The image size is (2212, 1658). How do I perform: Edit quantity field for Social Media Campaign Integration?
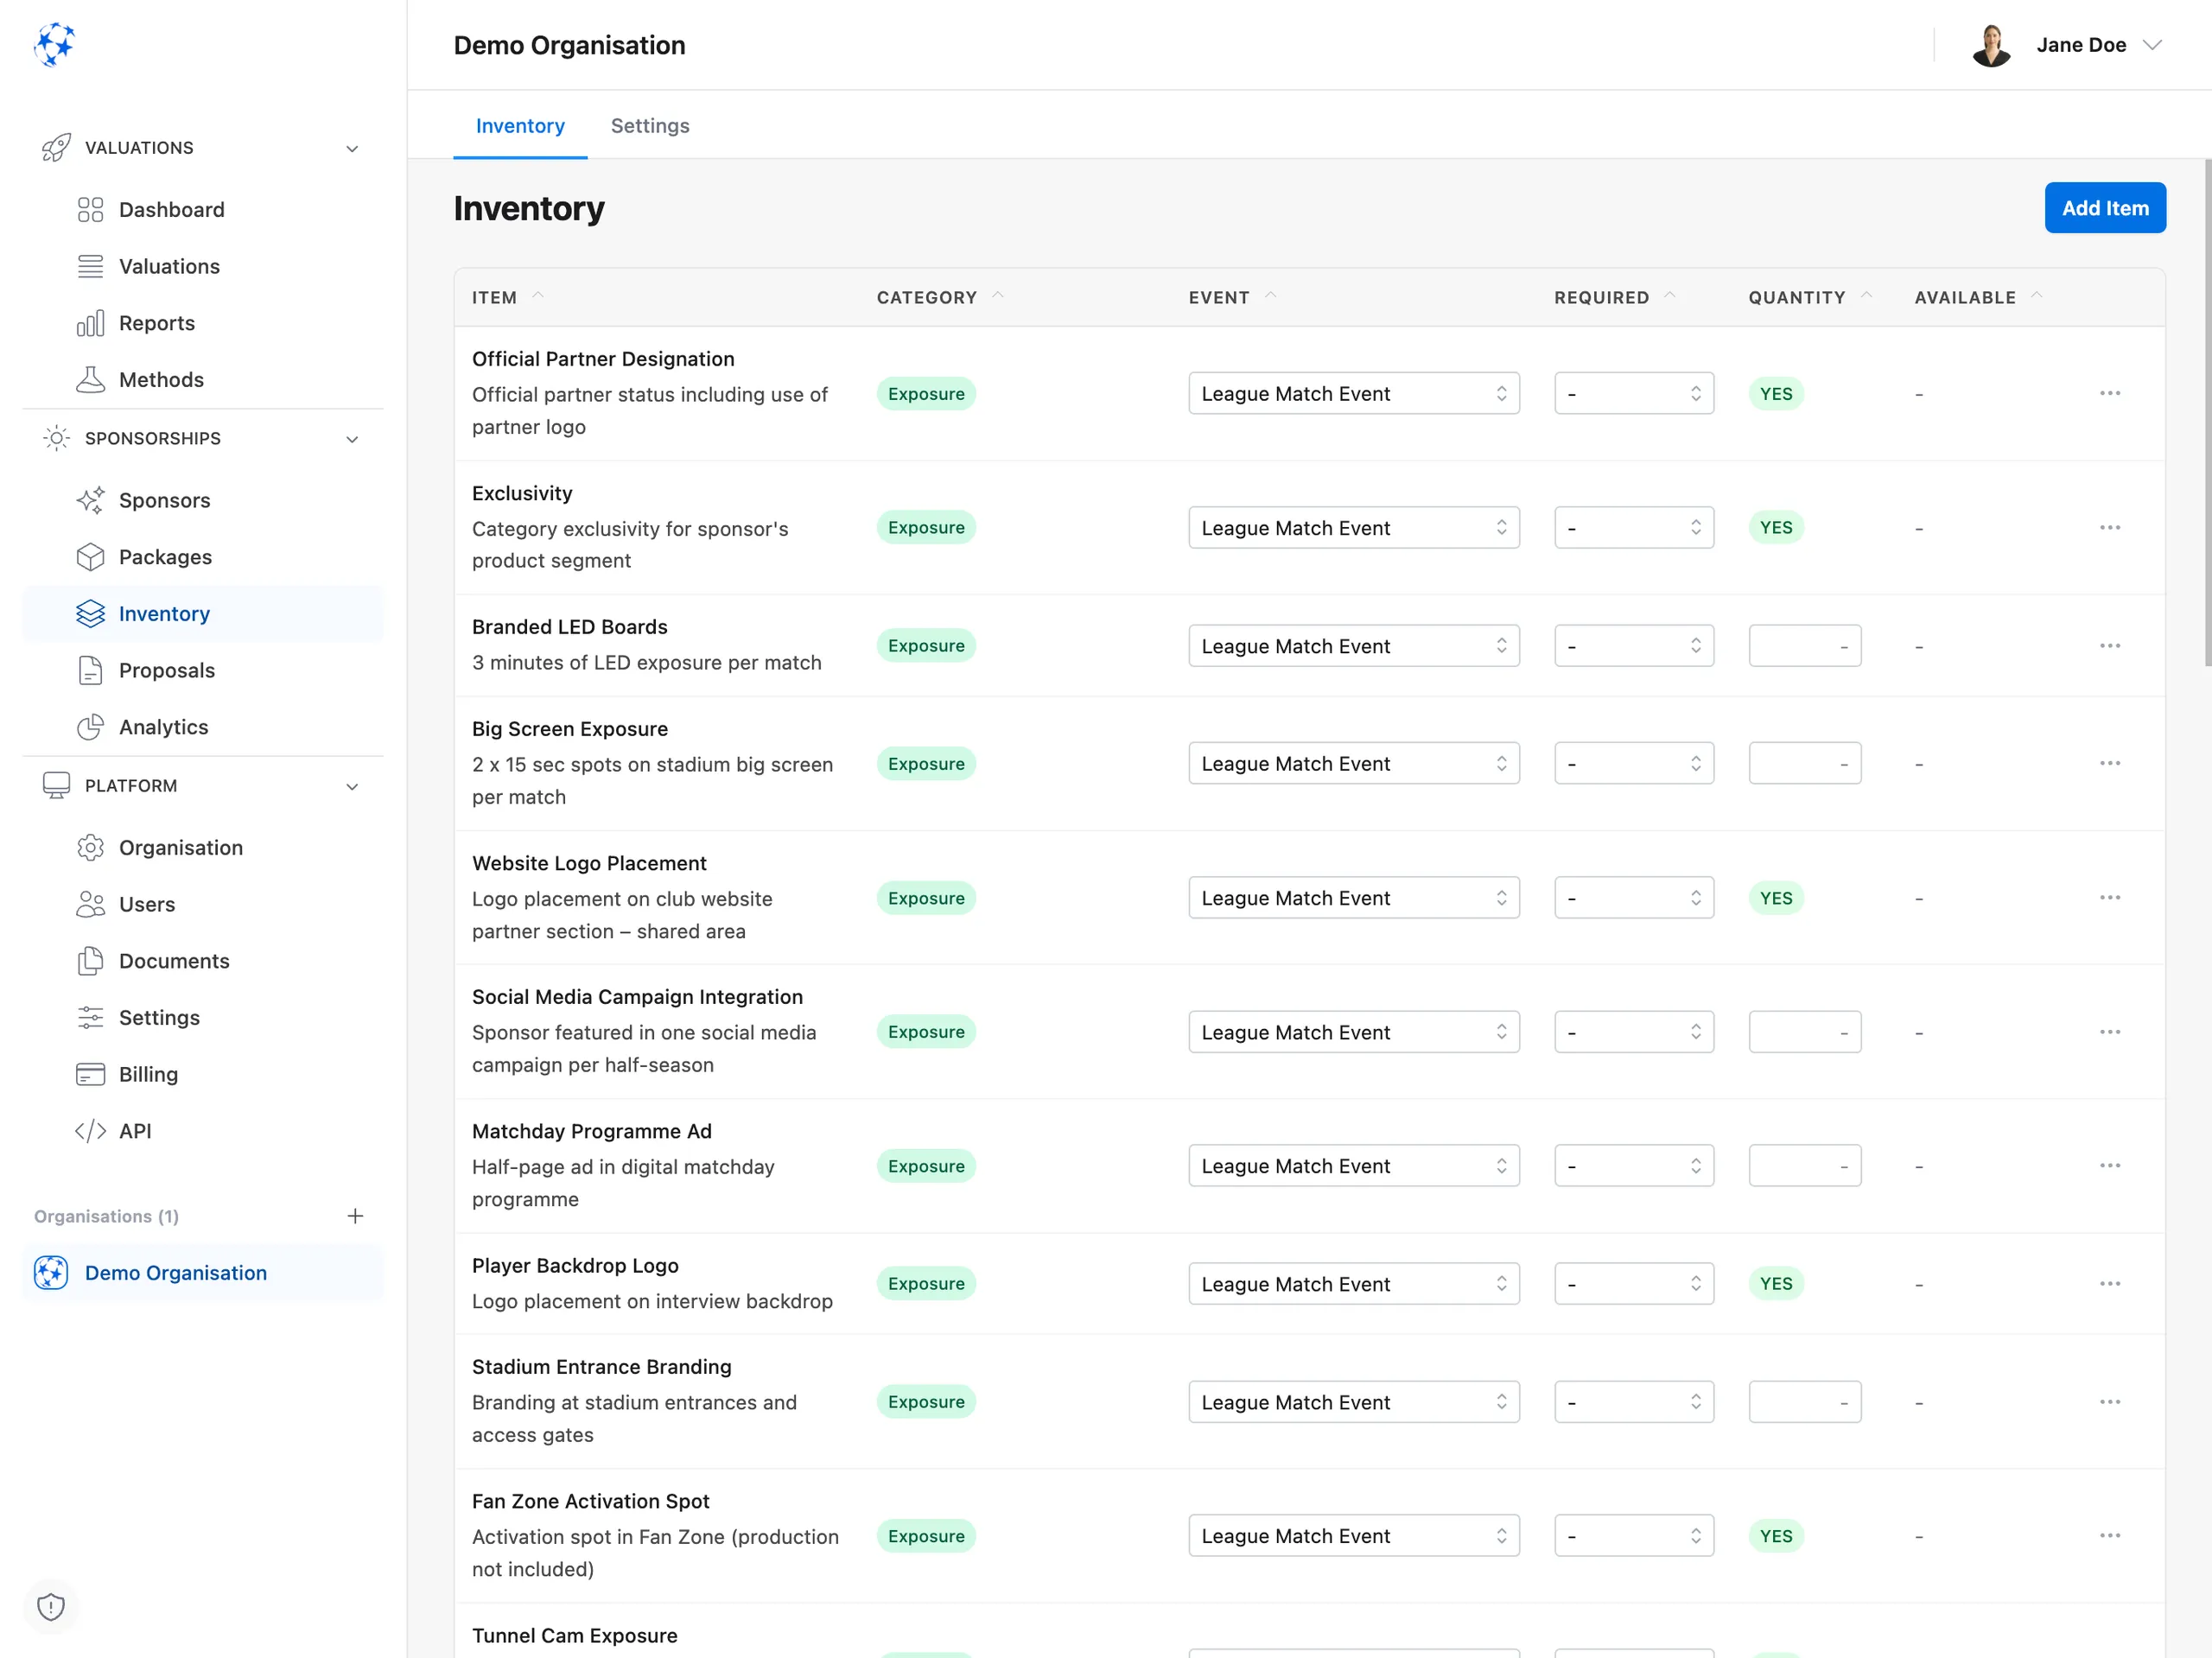pyautogui.click(x=1805, y=1032)
